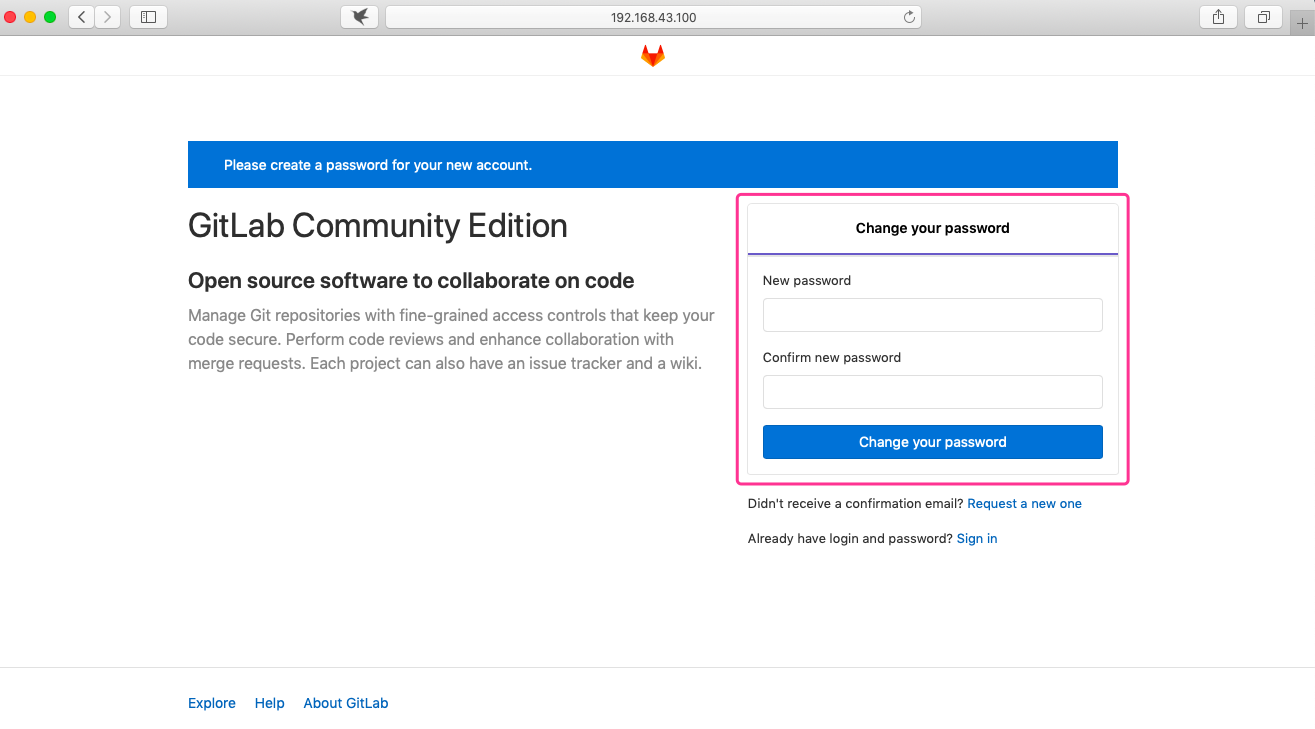Focus the Confirm new password field
The image size is (1315, 729).
tap(931, 391)
